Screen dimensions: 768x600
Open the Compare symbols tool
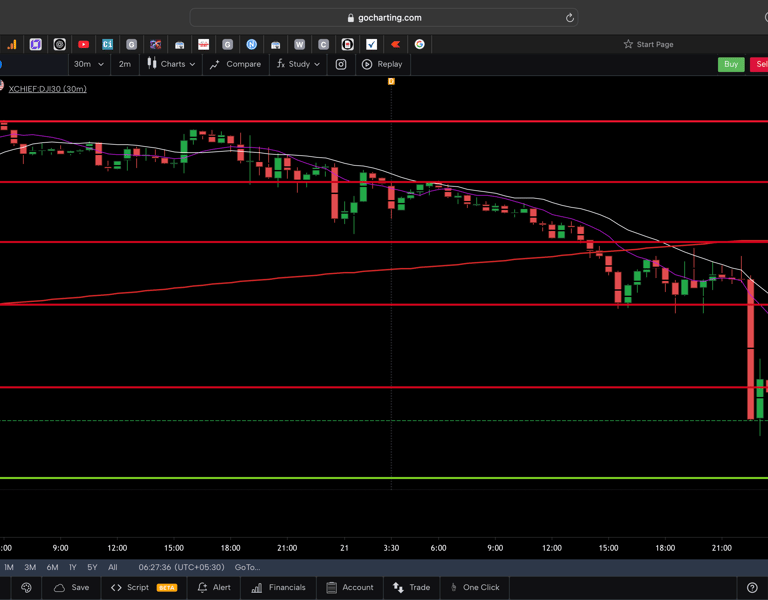(x=235, y=64)
